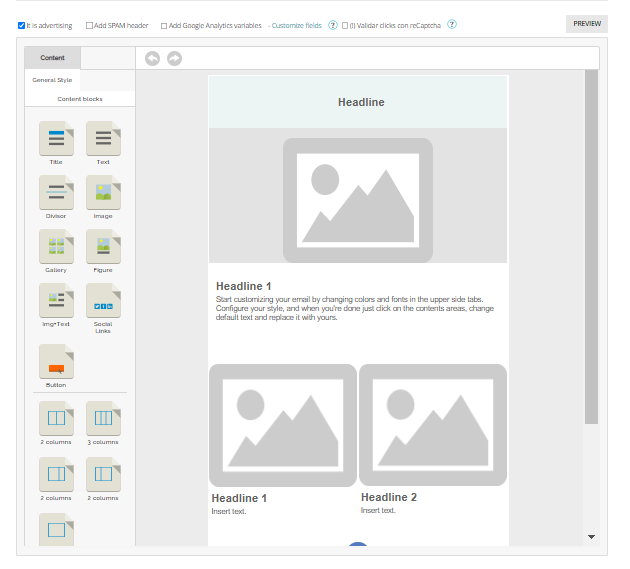This screenshot has height=569, width=630.
Task: Open the Content tab
Action: [52, 58]
